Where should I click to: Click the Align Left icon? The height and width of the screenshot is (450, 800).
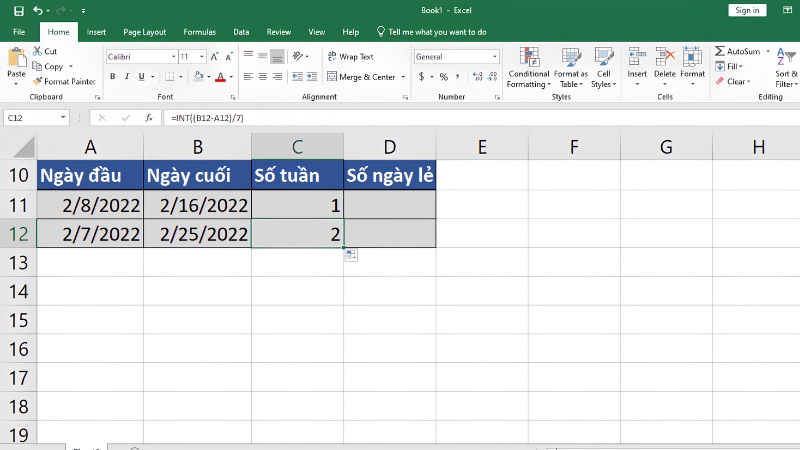(x=248, y=77)
